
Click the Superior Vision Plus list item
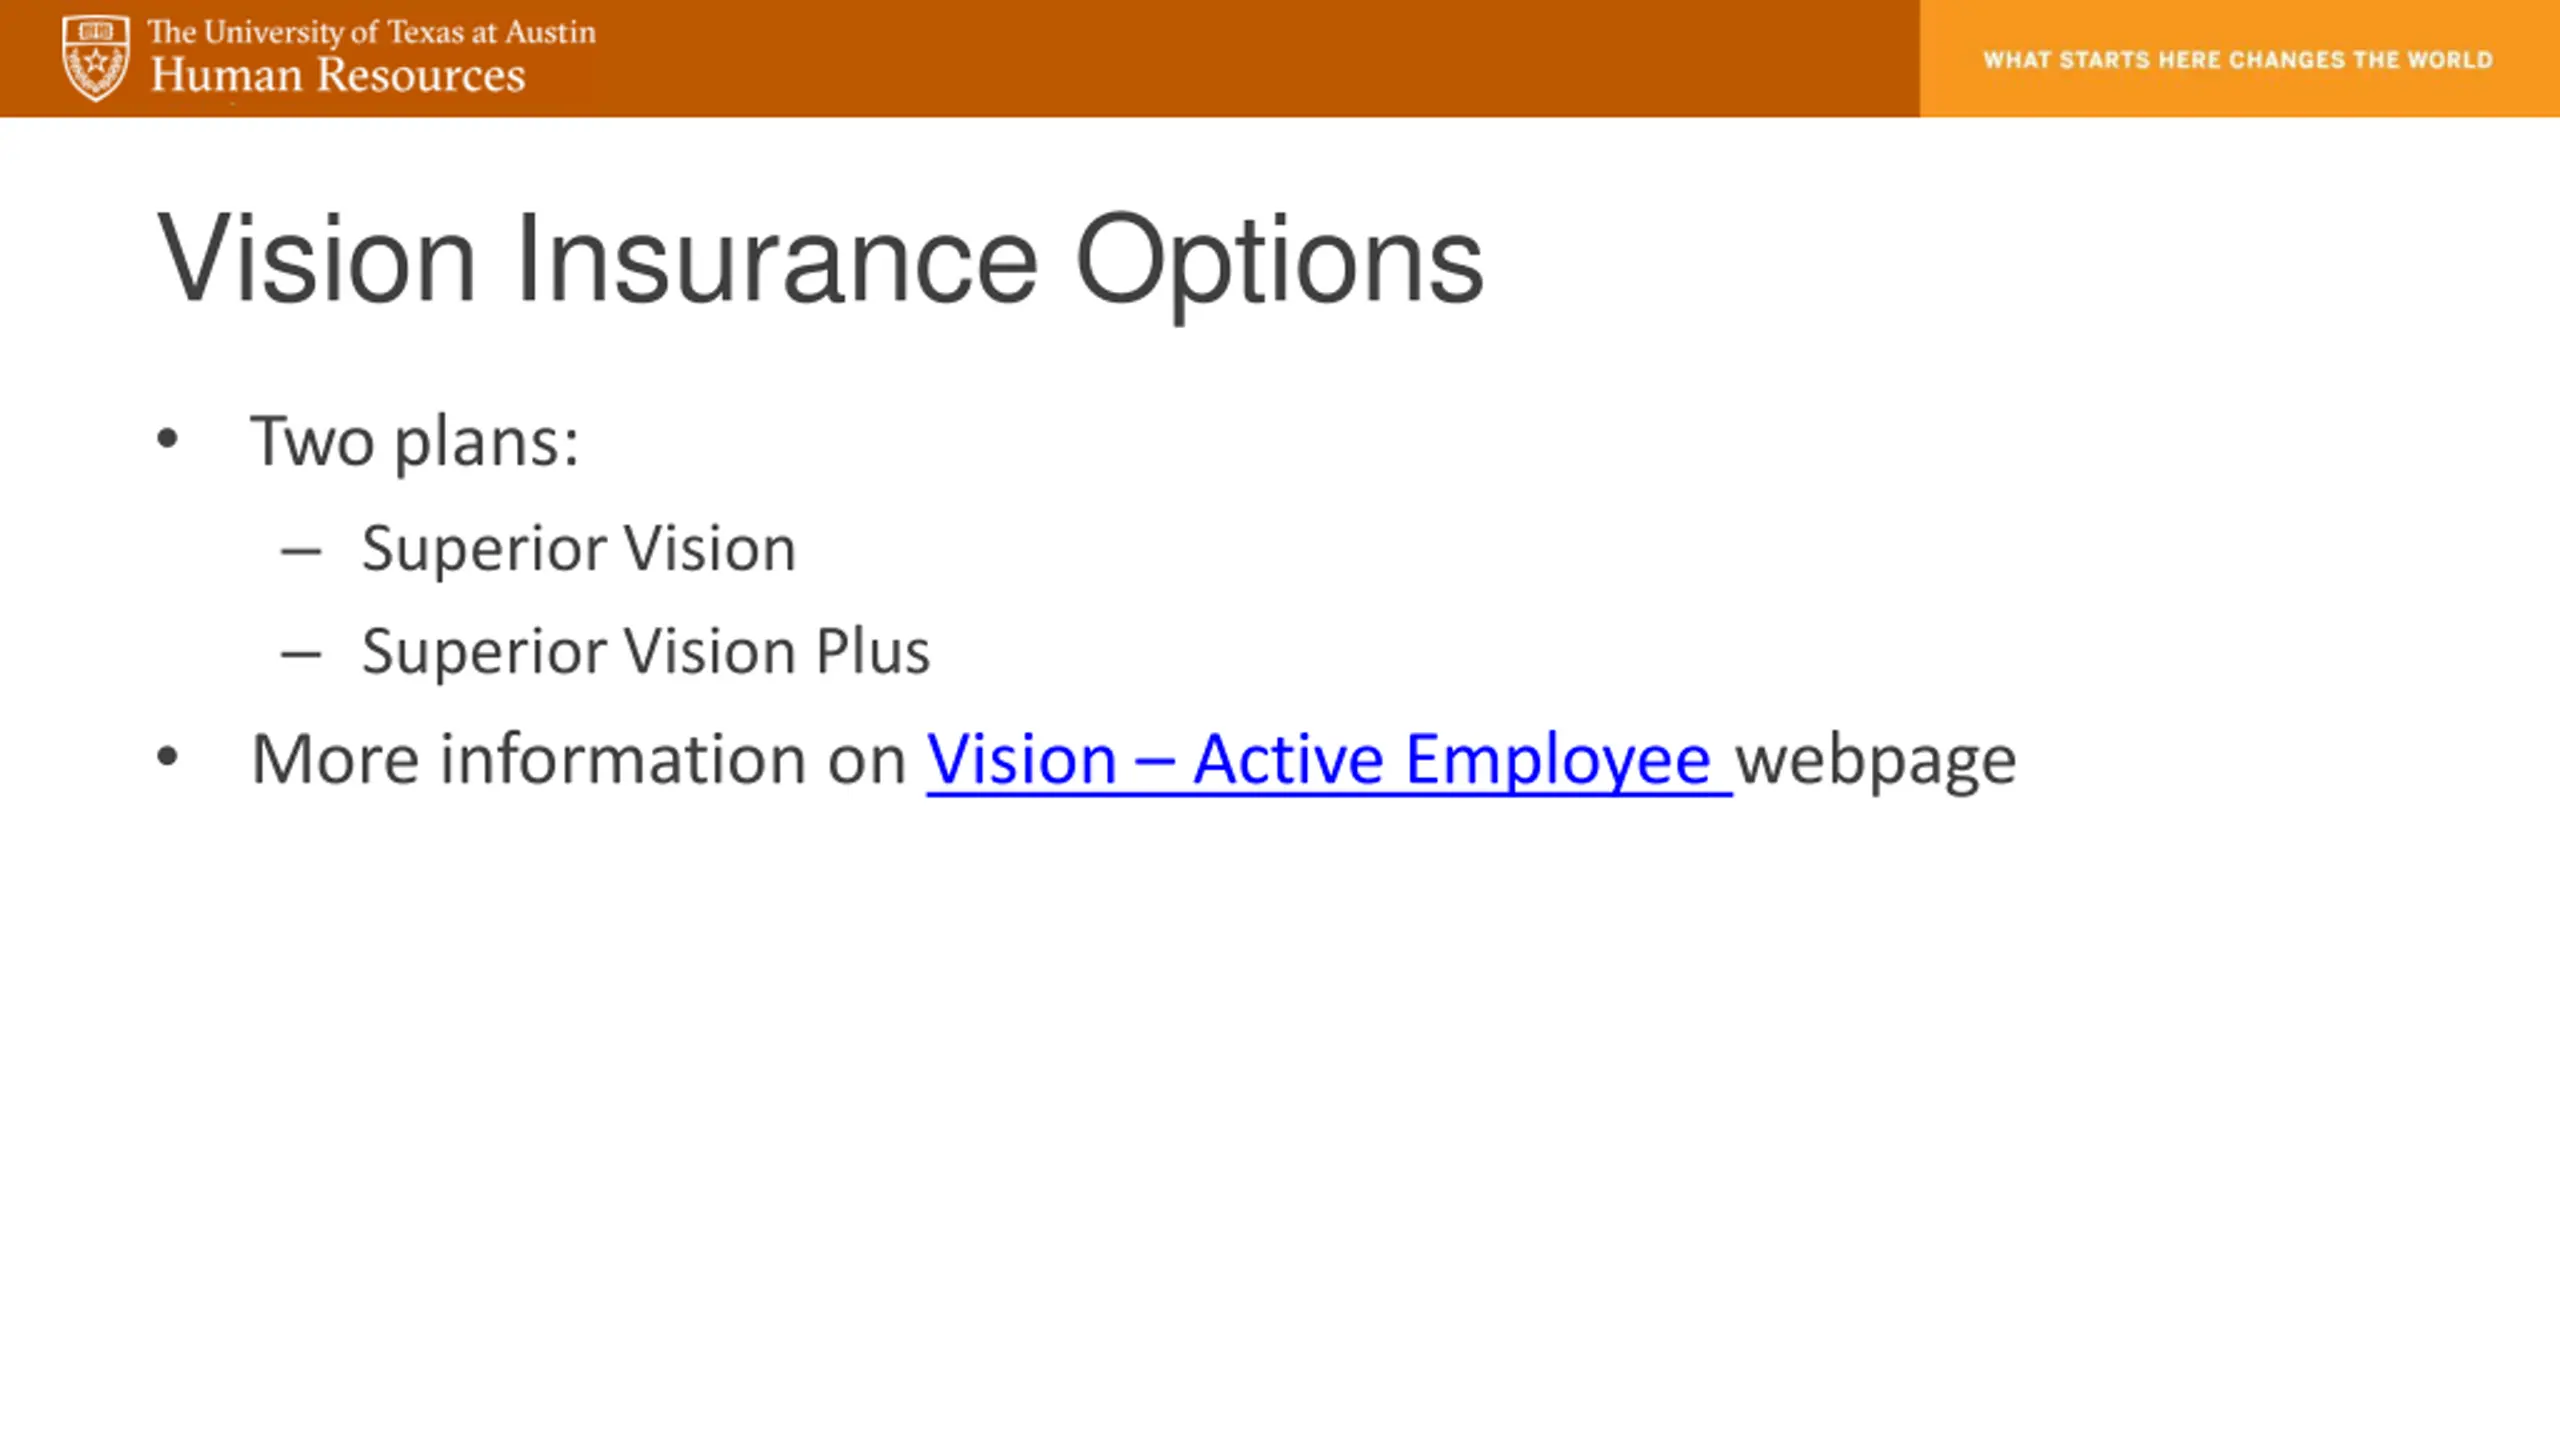pyautogui.click(x=646, y=652)
